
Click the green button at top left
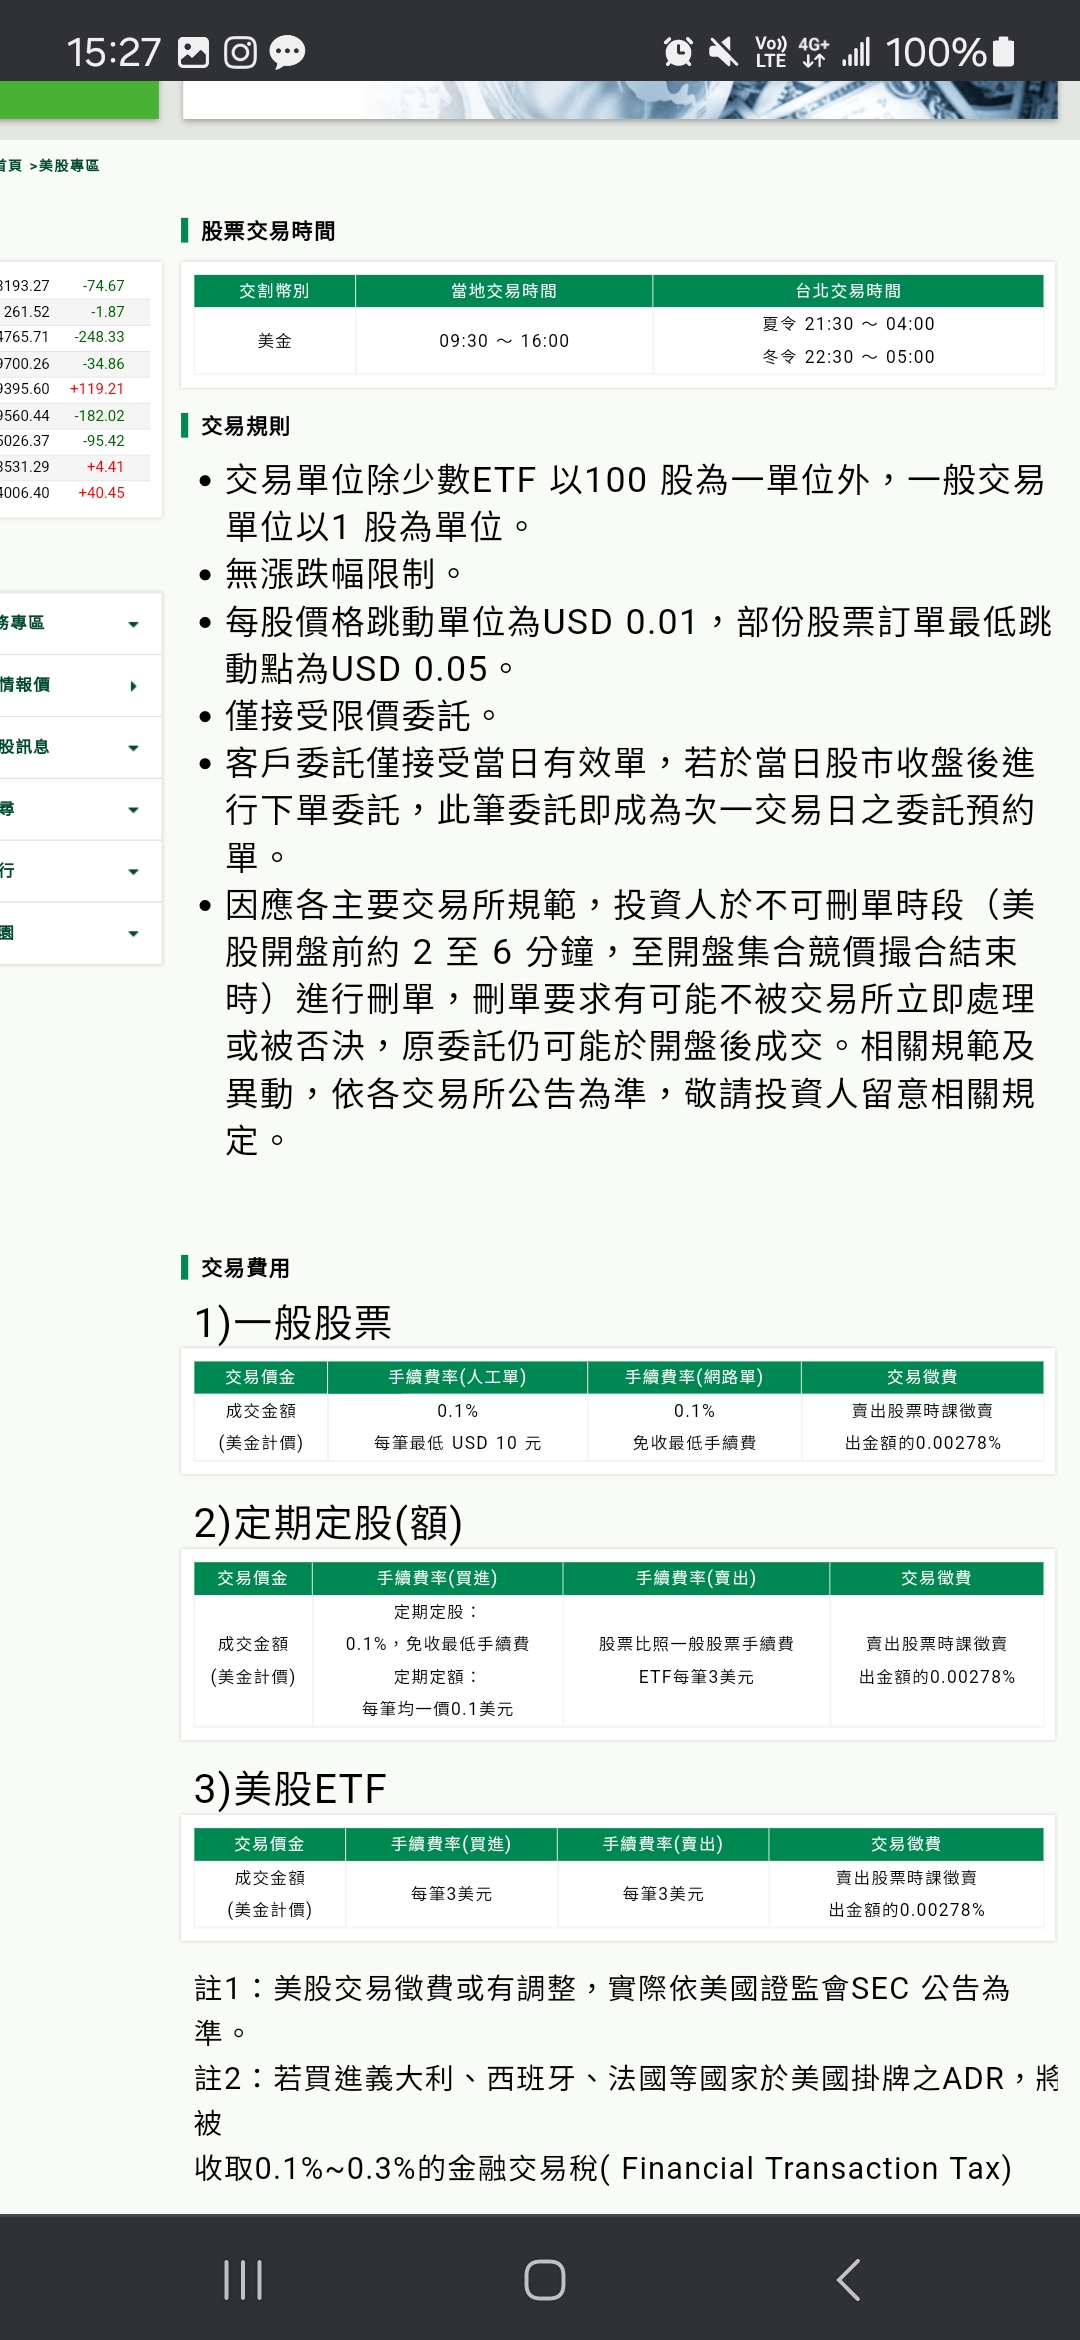tap(79, 100)
